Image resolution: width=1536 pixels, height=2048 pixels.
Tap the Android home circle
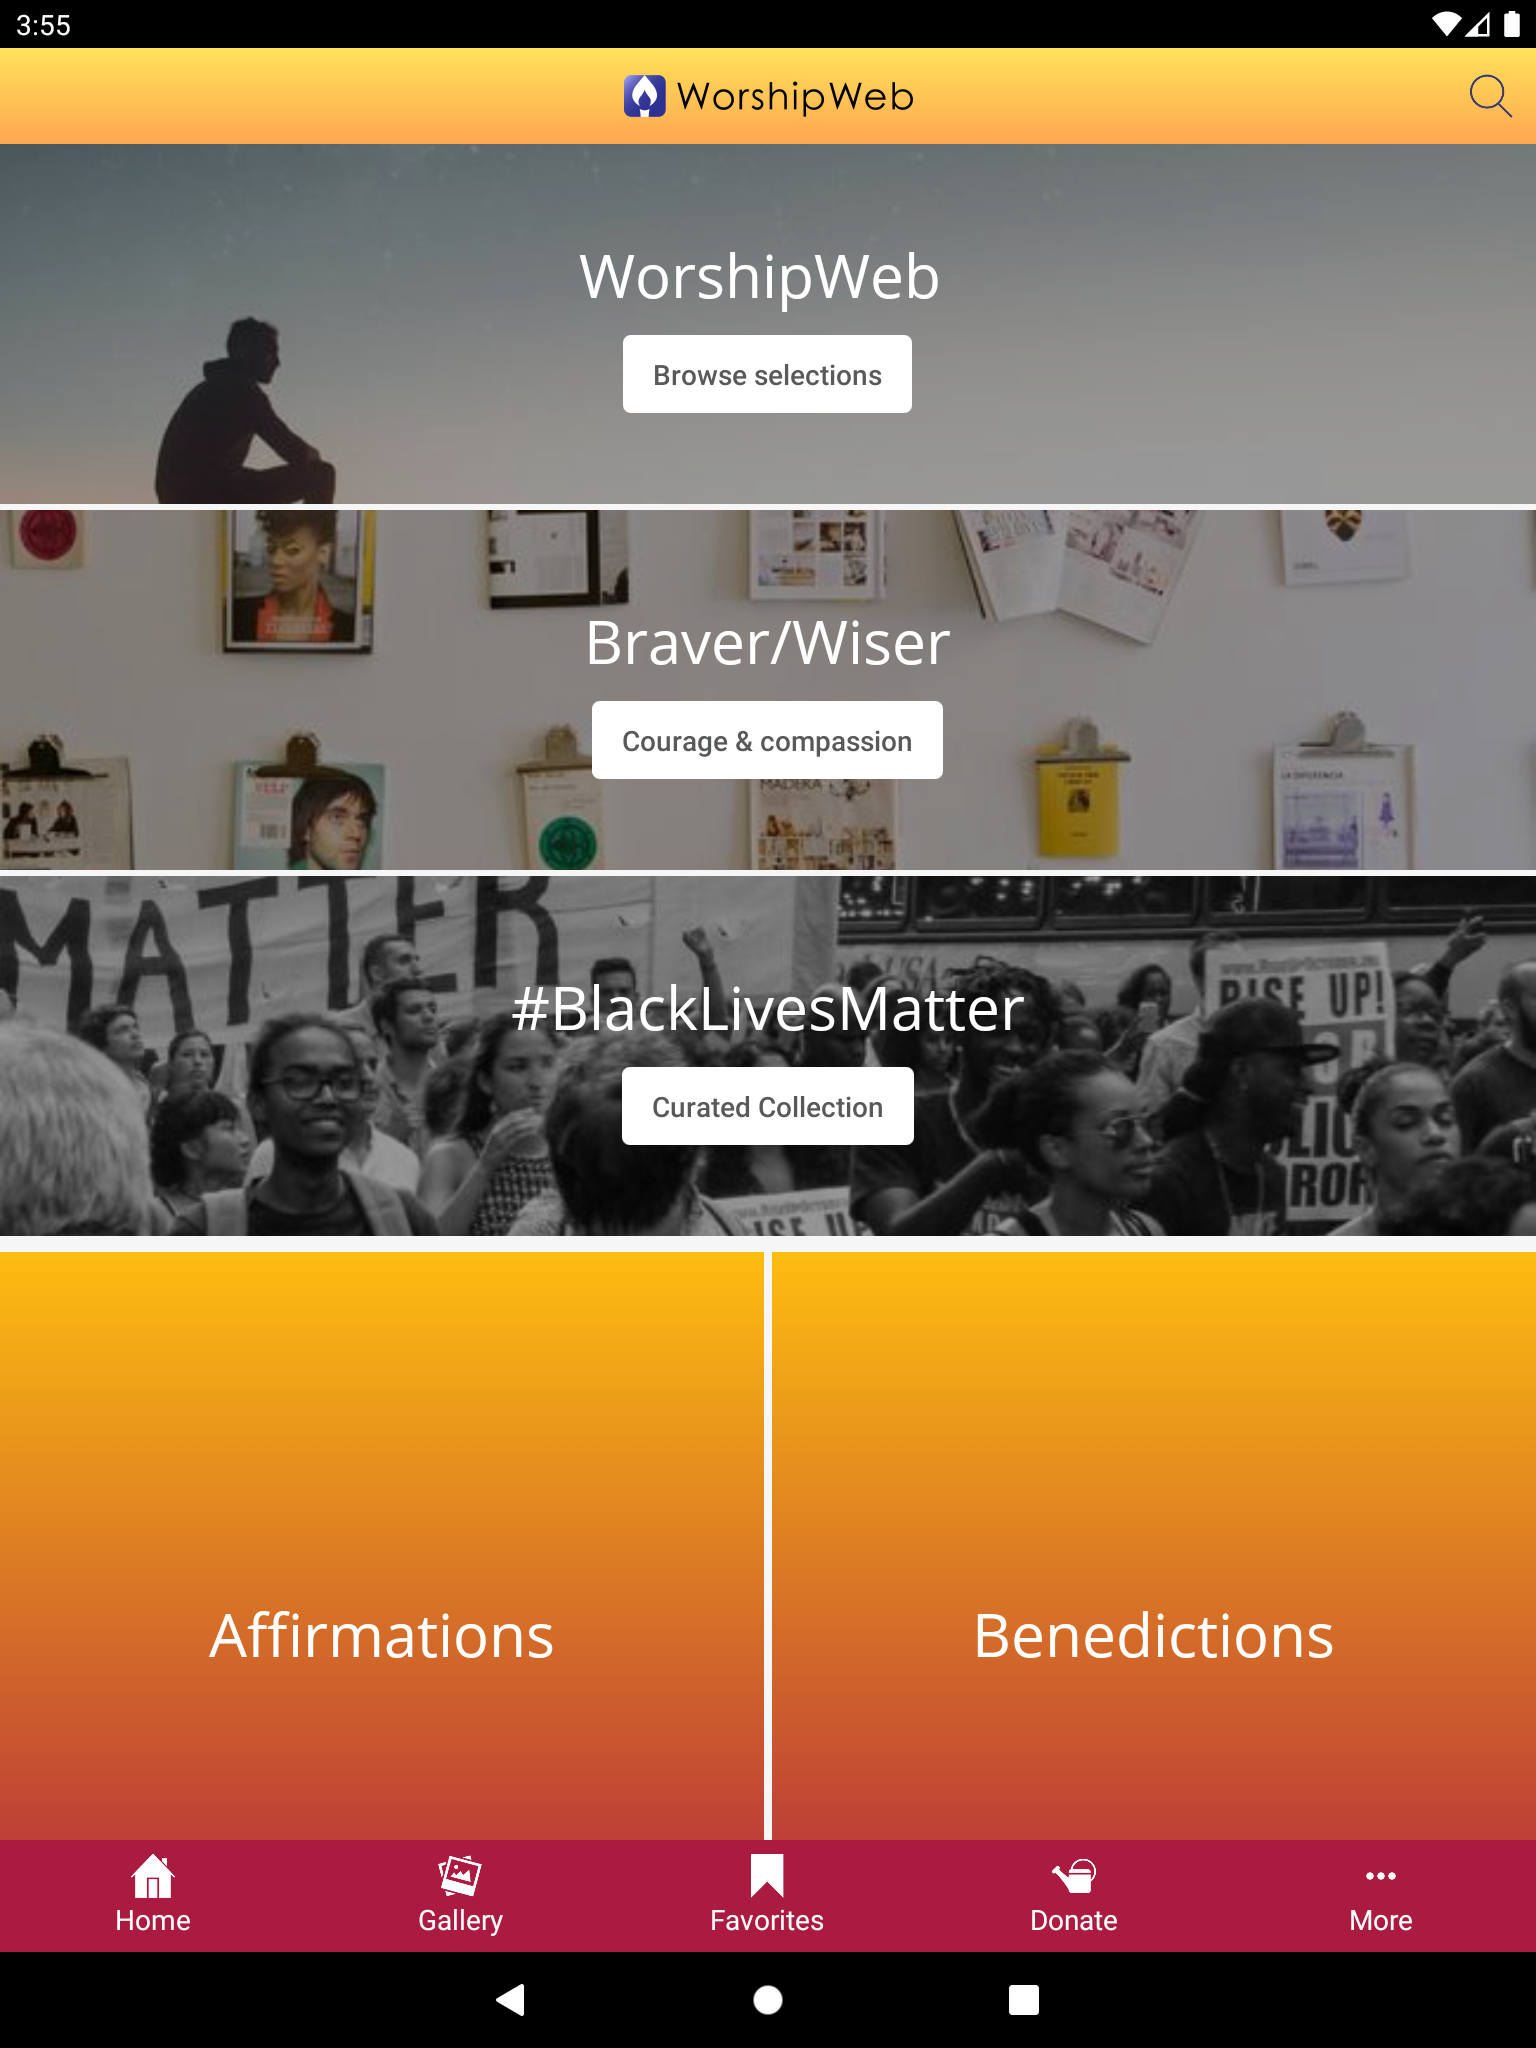(768, 2000)
